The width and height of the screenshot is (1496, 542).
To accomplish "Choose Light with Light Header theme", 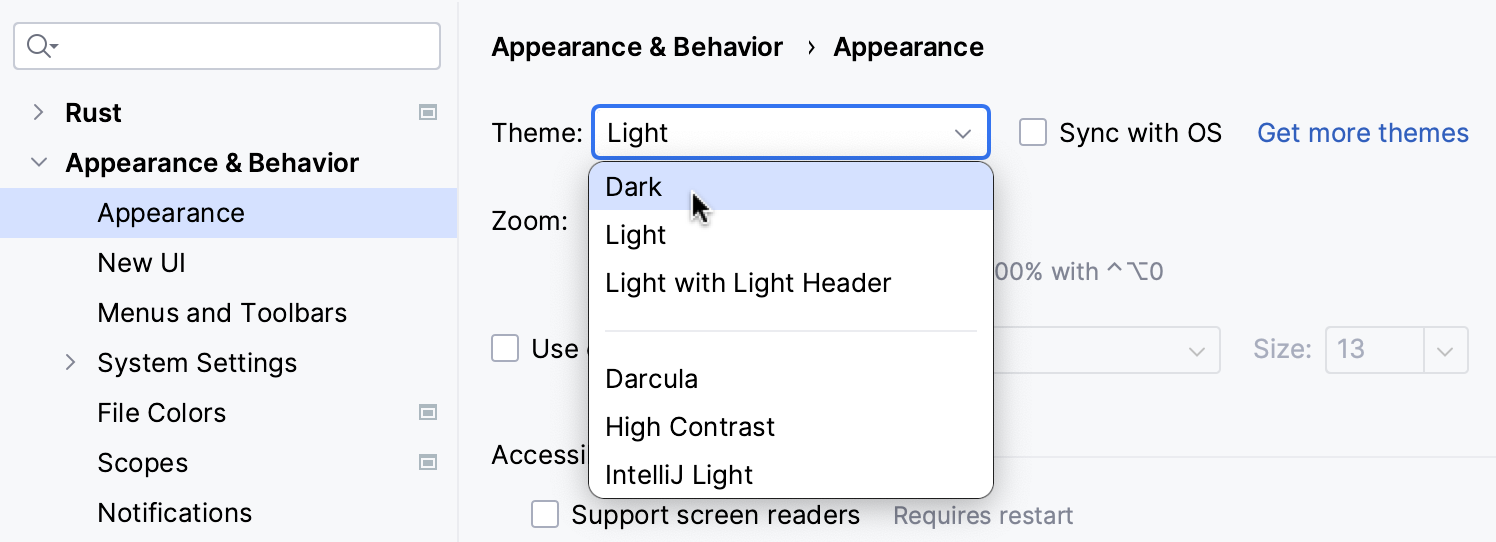I will pos(748,283).
